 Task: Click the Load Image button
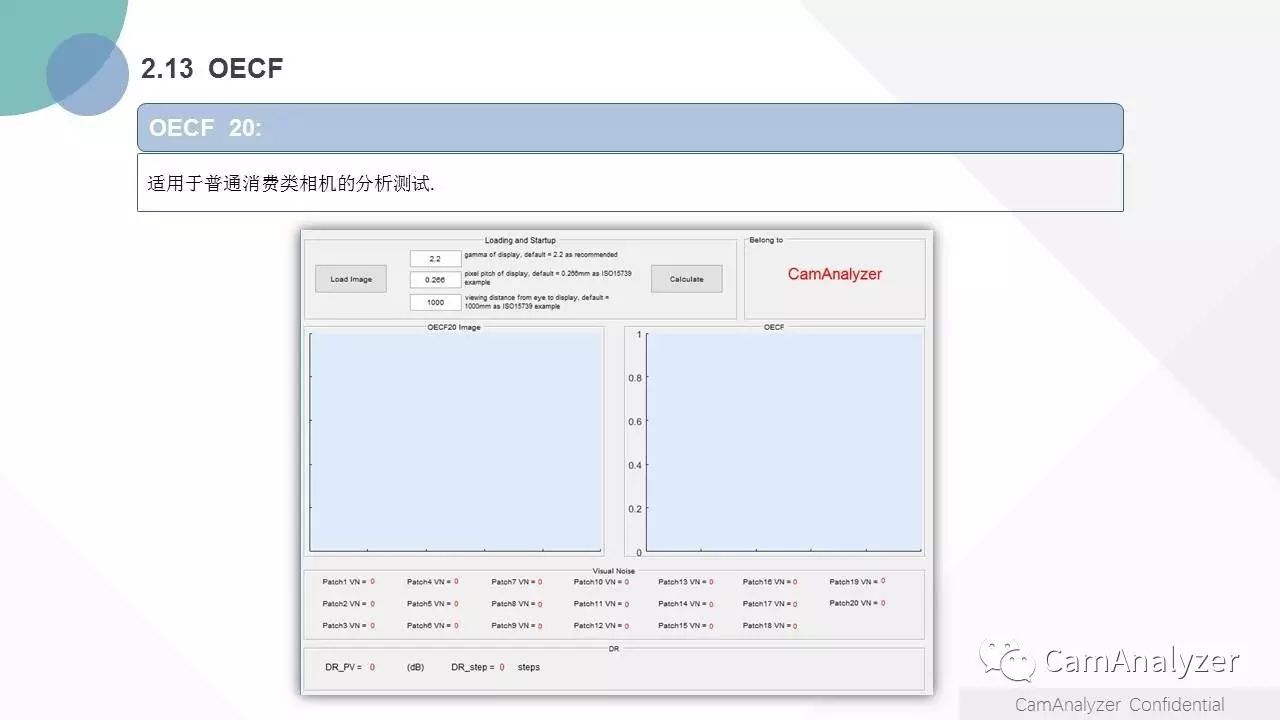click(351, 279)
